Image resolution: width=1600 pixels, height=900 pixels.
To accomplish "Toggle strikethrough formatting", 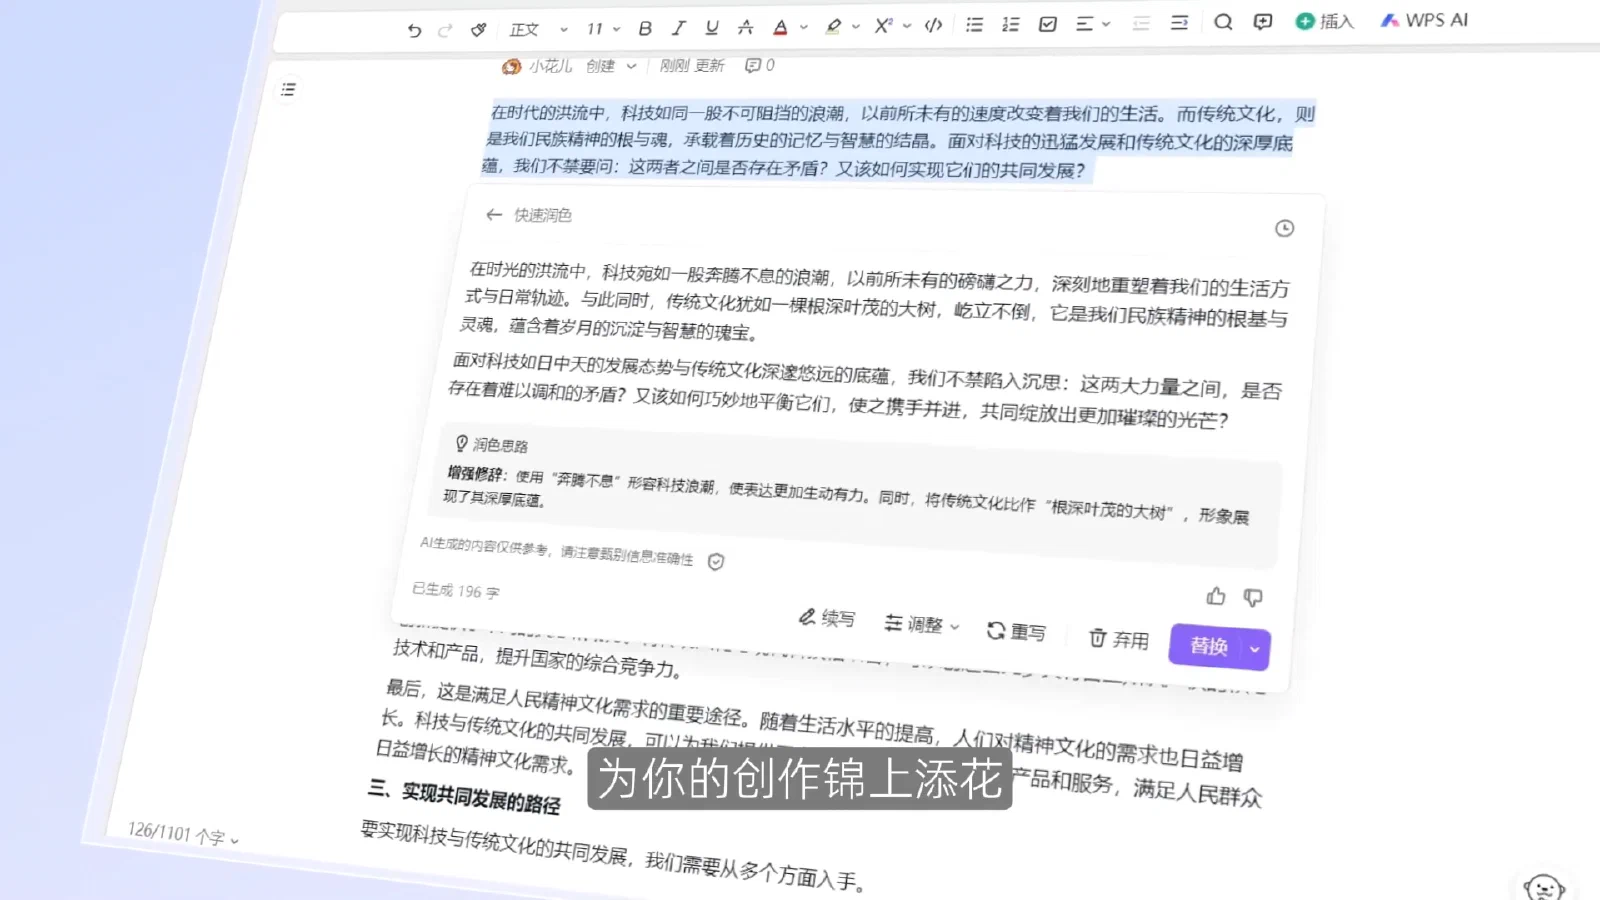I will click(745, 27).
